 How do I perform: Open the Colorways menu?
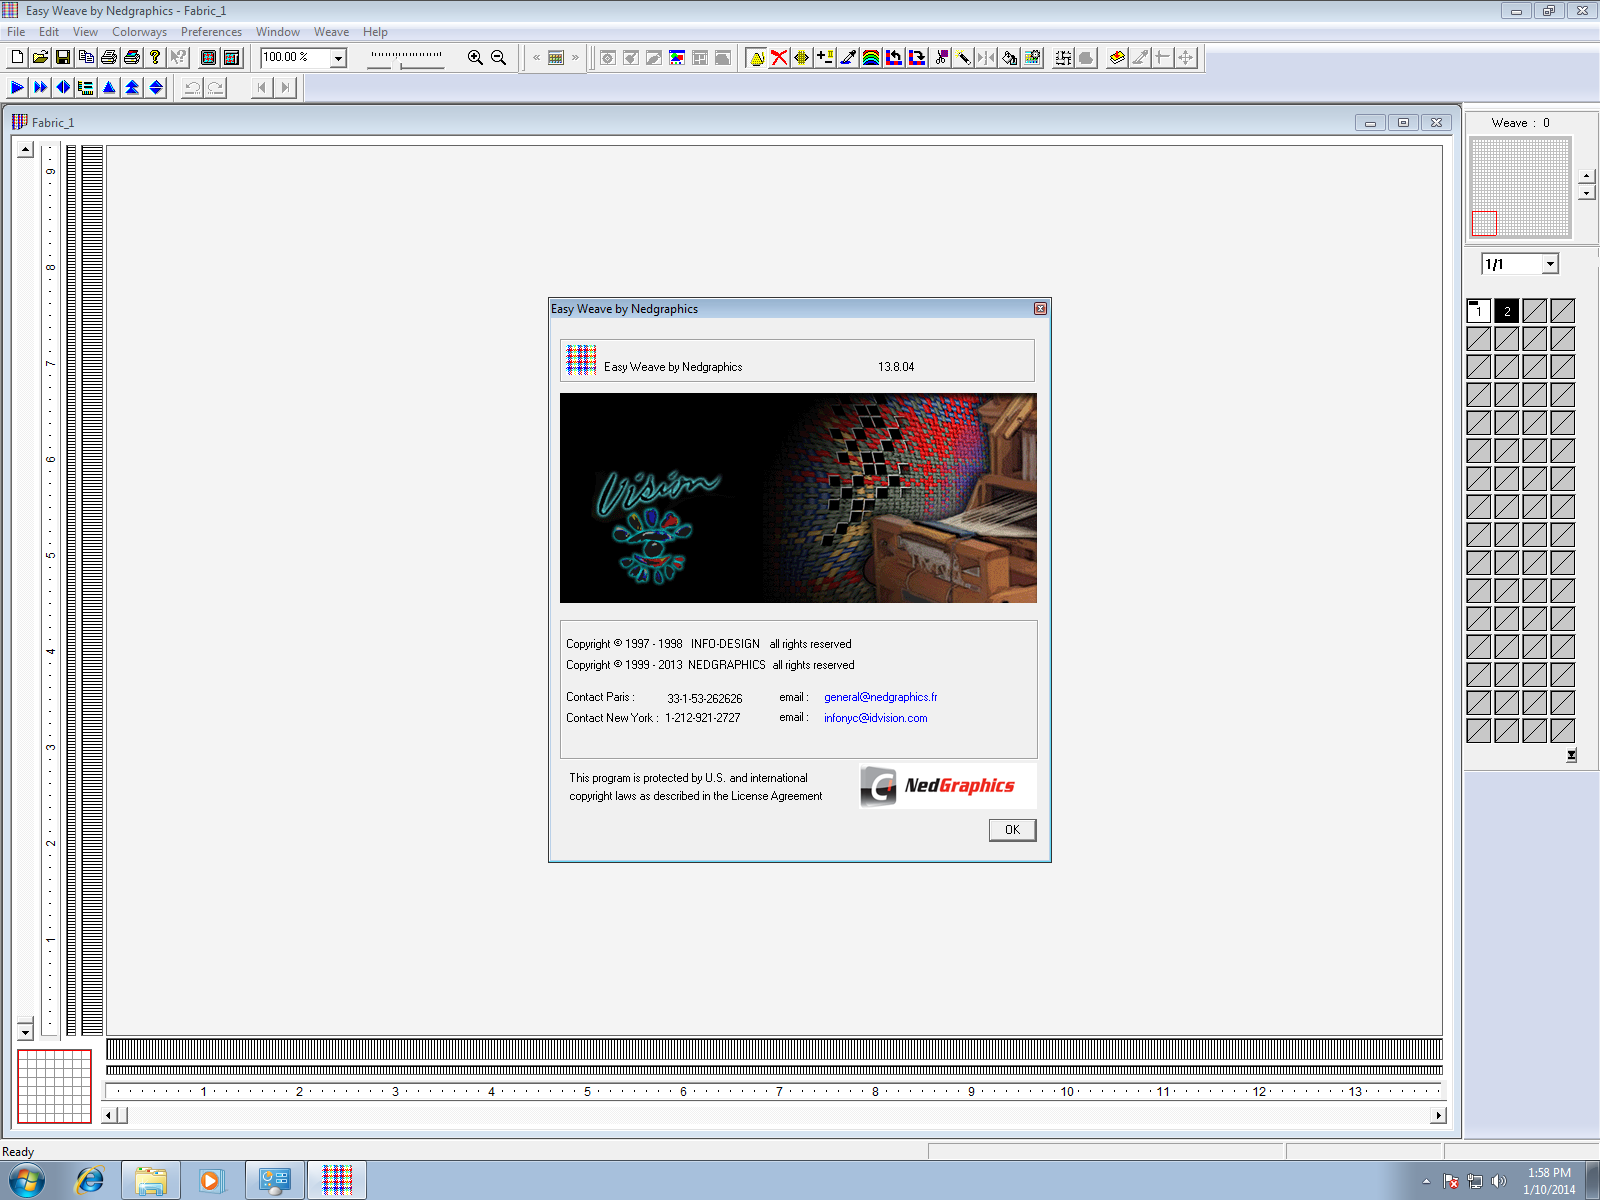[139, 31]
